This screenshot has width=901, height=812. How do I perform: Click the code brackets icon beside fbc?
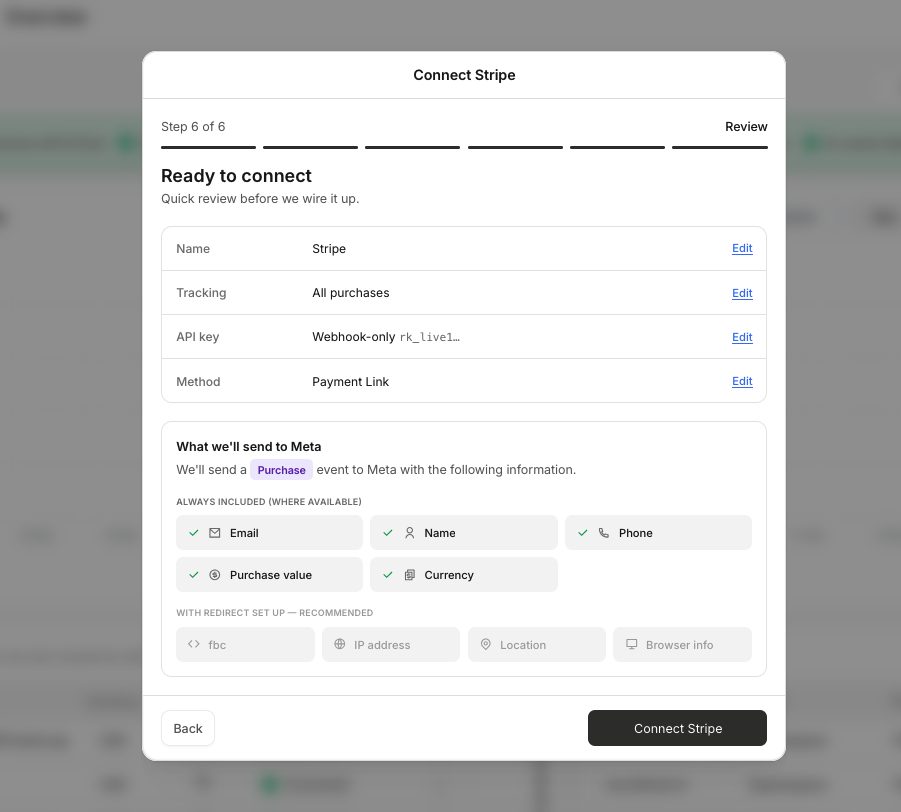click(x=194, y=644)
